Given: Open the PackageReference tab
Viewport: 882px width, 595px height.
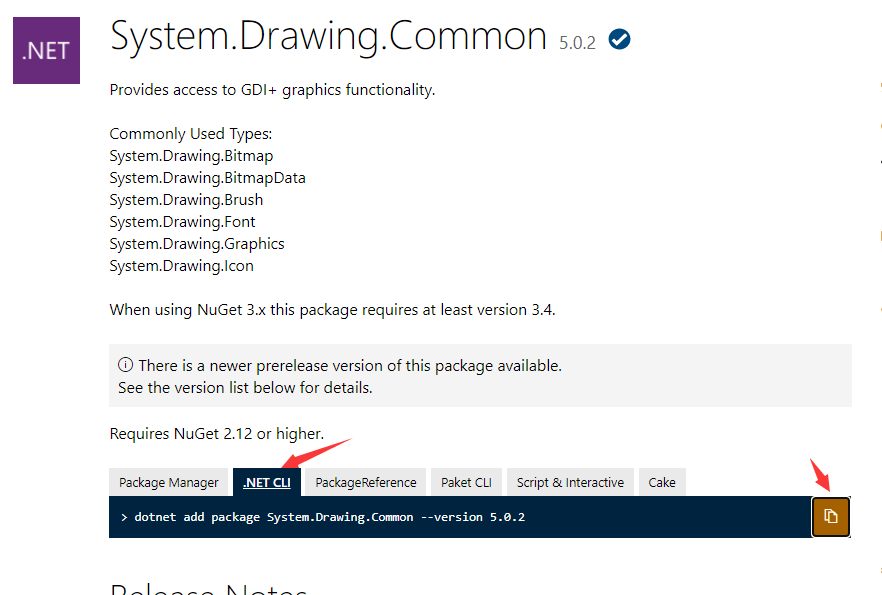Looking at the screenshot, I should [364, 481].
